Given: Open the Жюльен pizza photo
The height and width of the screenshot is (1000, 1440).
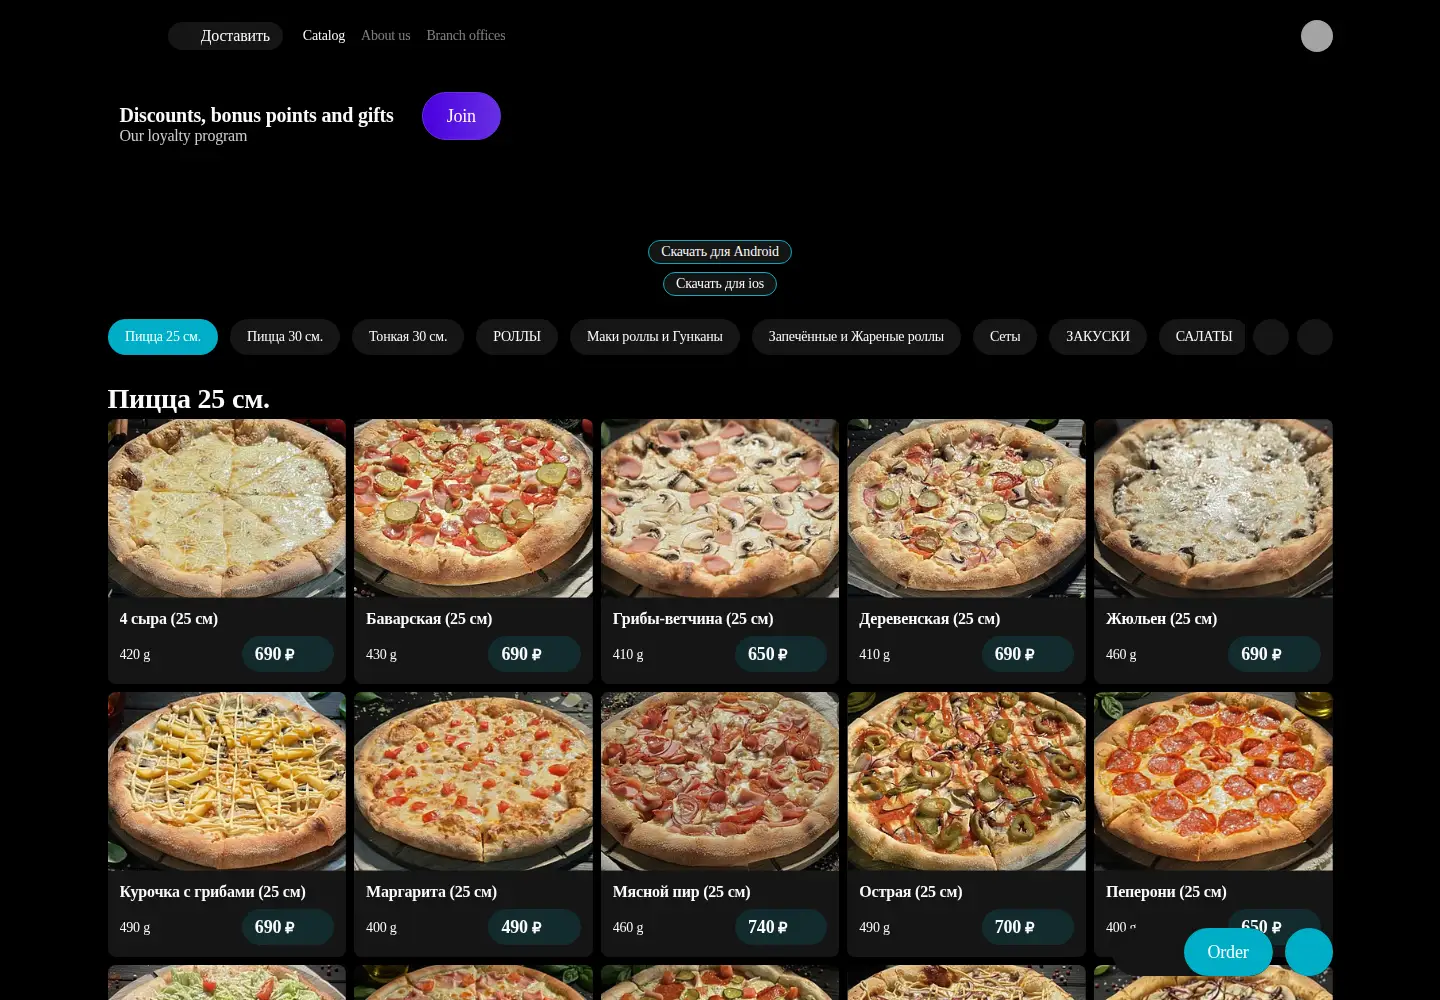Looking at the screenshot, I should 1213,508.
